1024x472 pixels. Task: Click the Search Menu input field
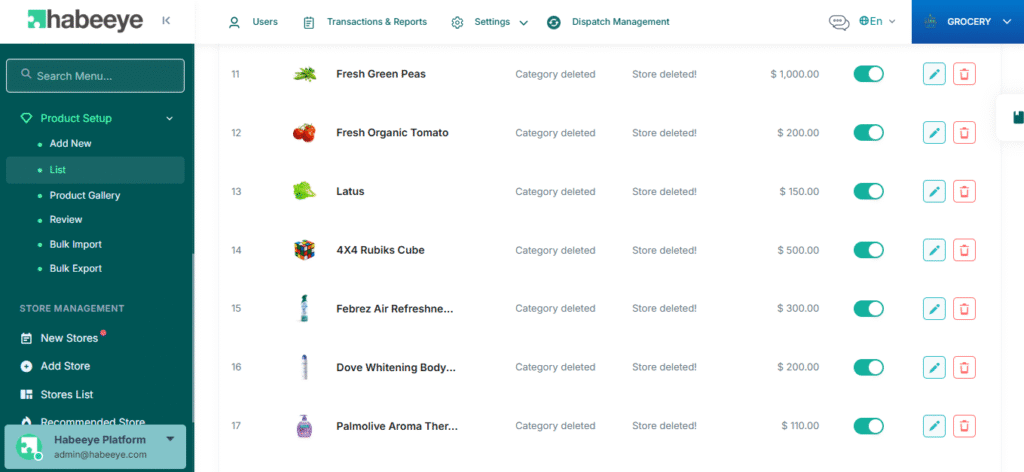95,75
